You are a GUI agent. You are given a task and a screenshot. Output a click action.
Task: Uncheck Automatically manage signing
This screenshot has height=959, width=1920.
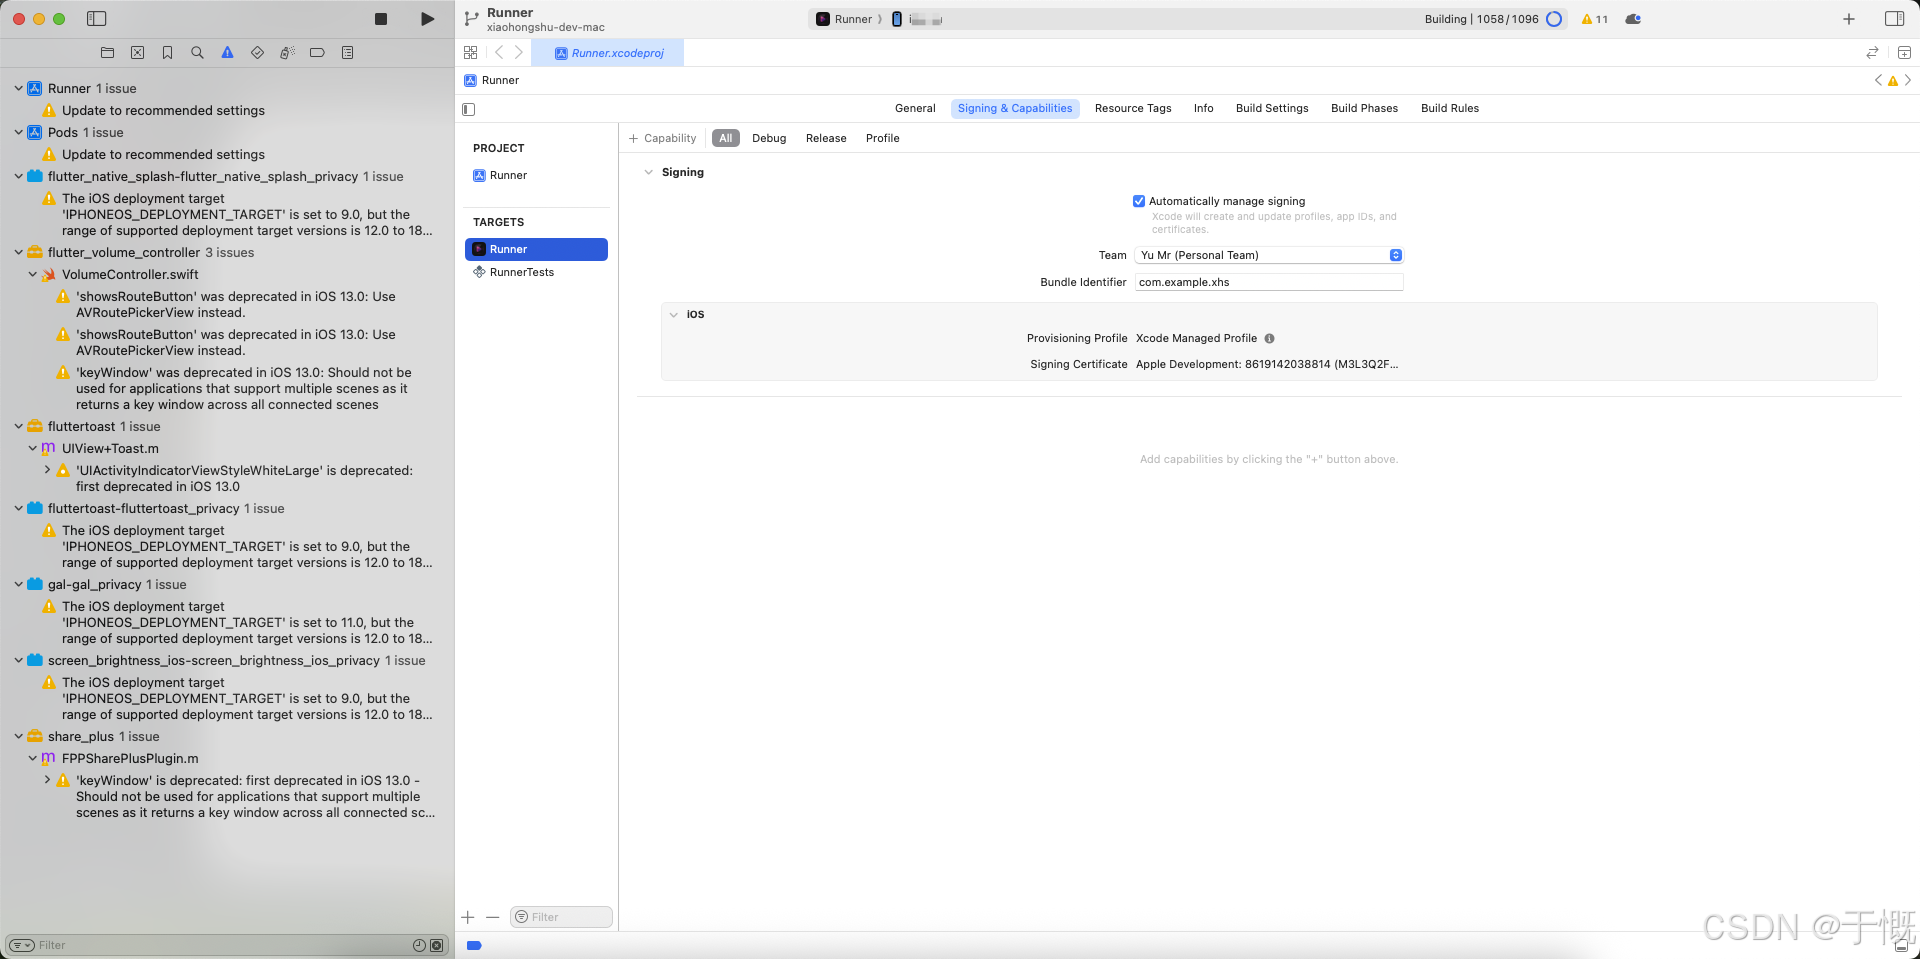pyautogui.click(x=1139, y=201)
